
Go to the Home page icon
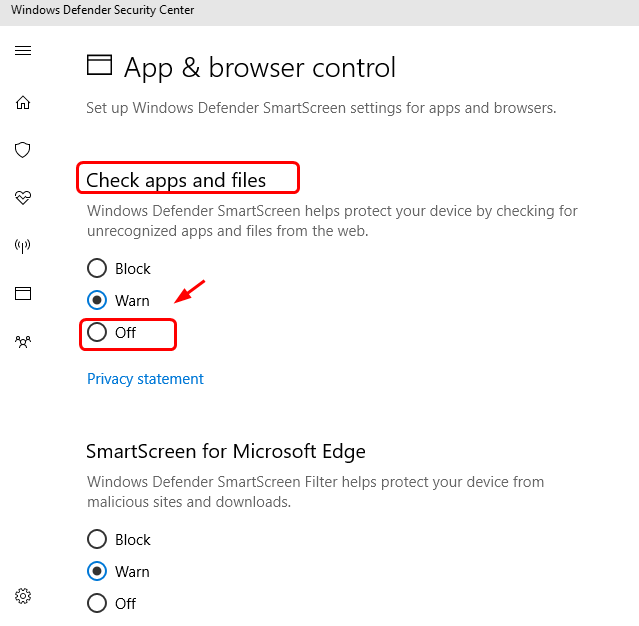(23, 102)
